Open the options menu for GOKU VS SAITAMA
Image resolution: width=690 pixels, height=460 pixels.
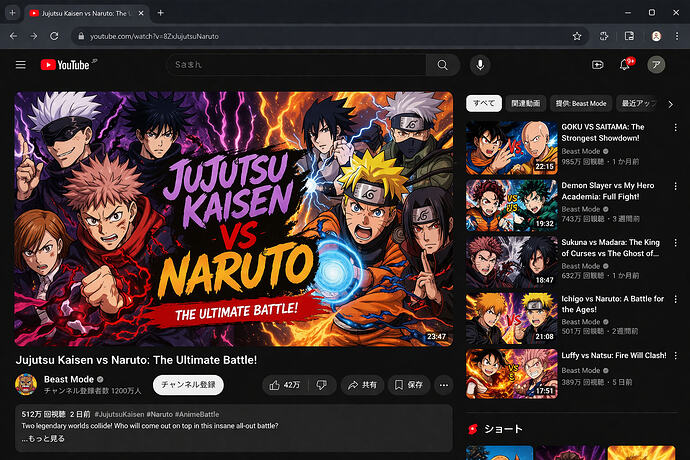[x=675, y=128]
